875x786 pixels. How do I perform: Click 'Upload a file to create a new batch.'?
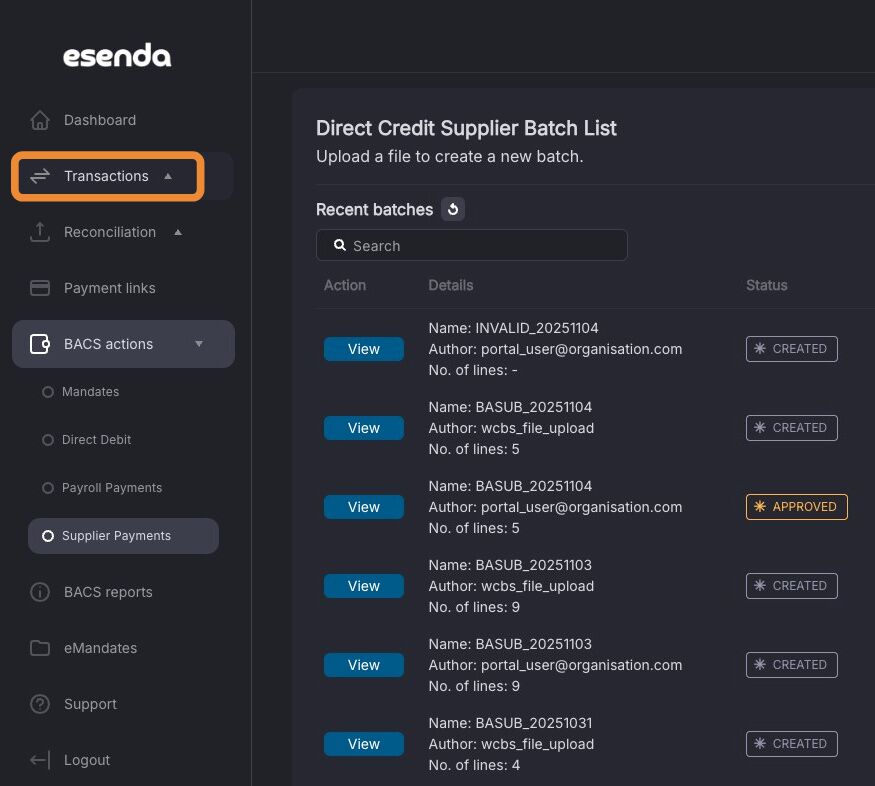450,156
